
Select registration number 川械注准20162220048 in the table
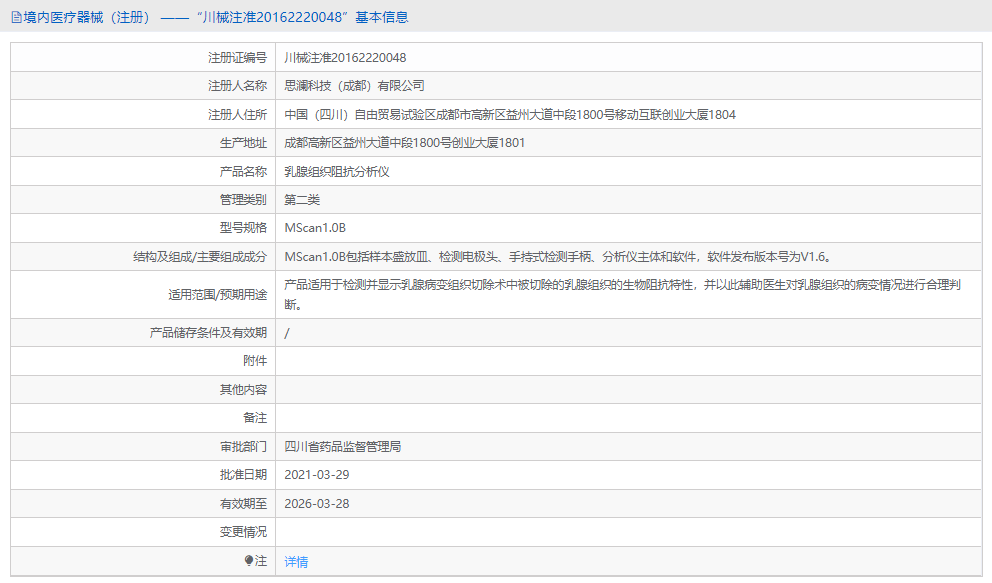[345, 57]
